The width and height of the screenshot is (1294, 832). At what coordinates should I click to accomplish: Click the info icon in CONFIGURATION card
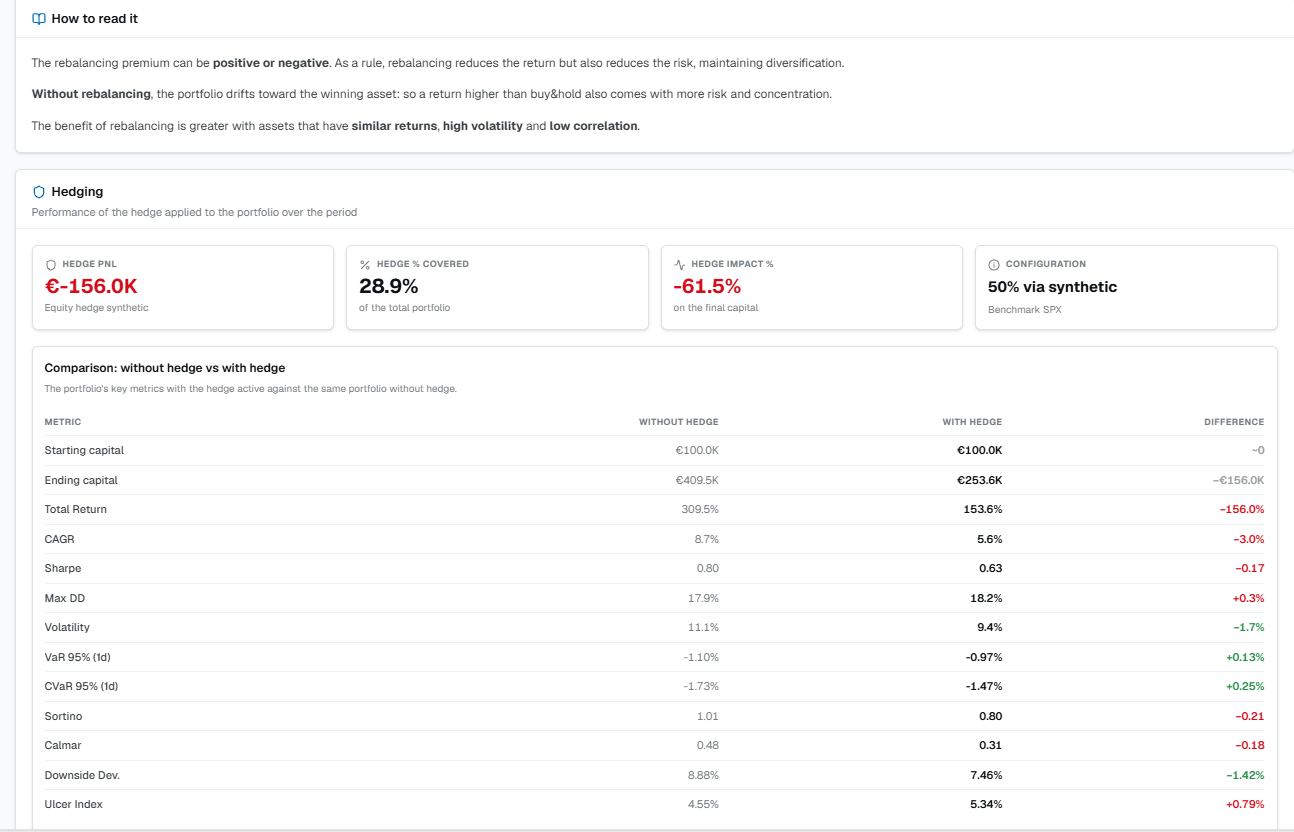tap(994, 264)
